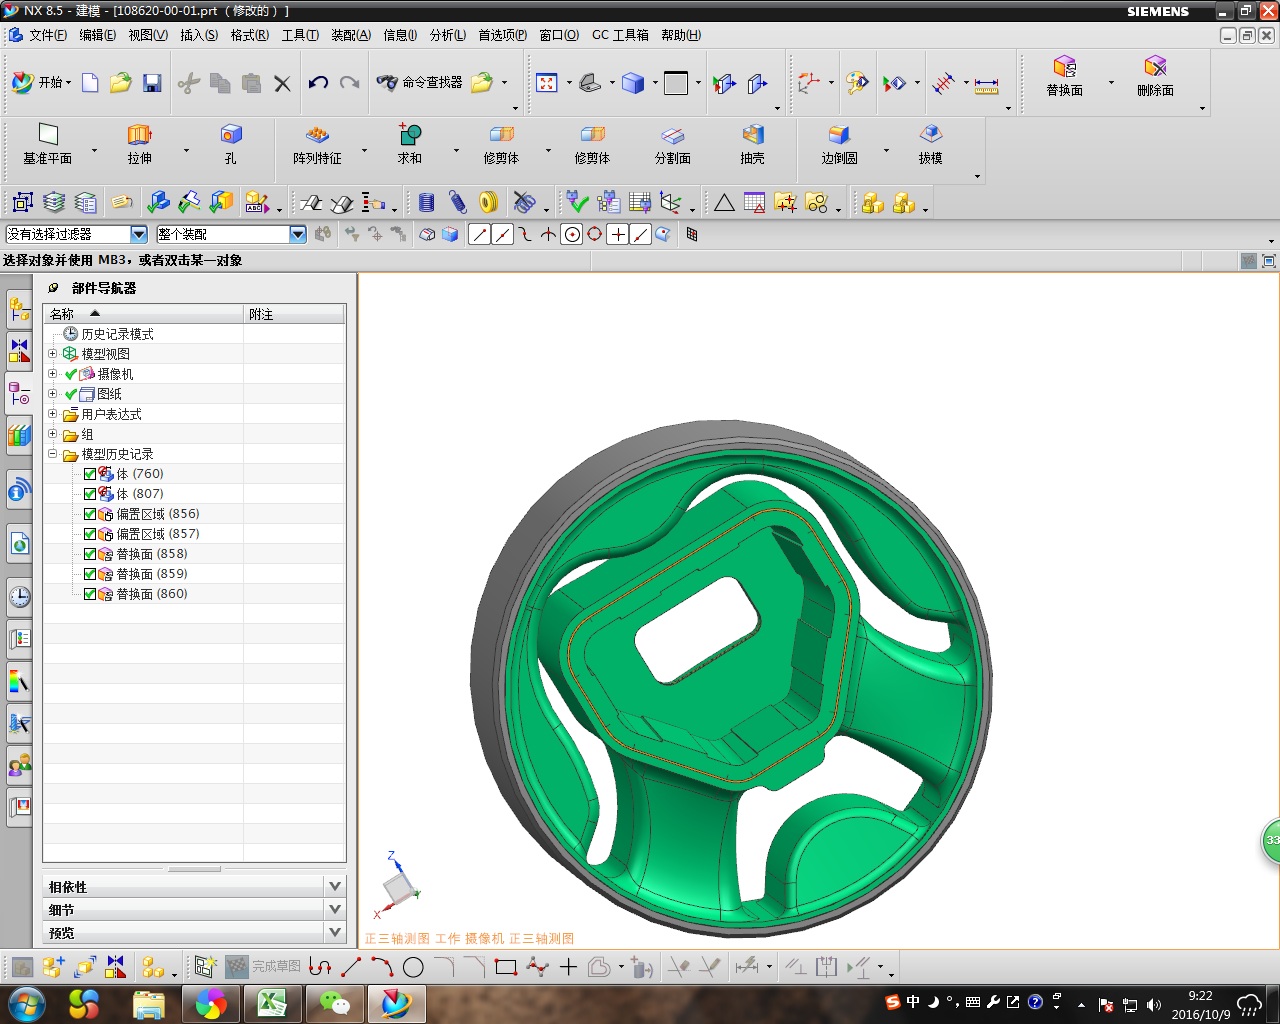Click the Fit view icon

pos(546,83)
